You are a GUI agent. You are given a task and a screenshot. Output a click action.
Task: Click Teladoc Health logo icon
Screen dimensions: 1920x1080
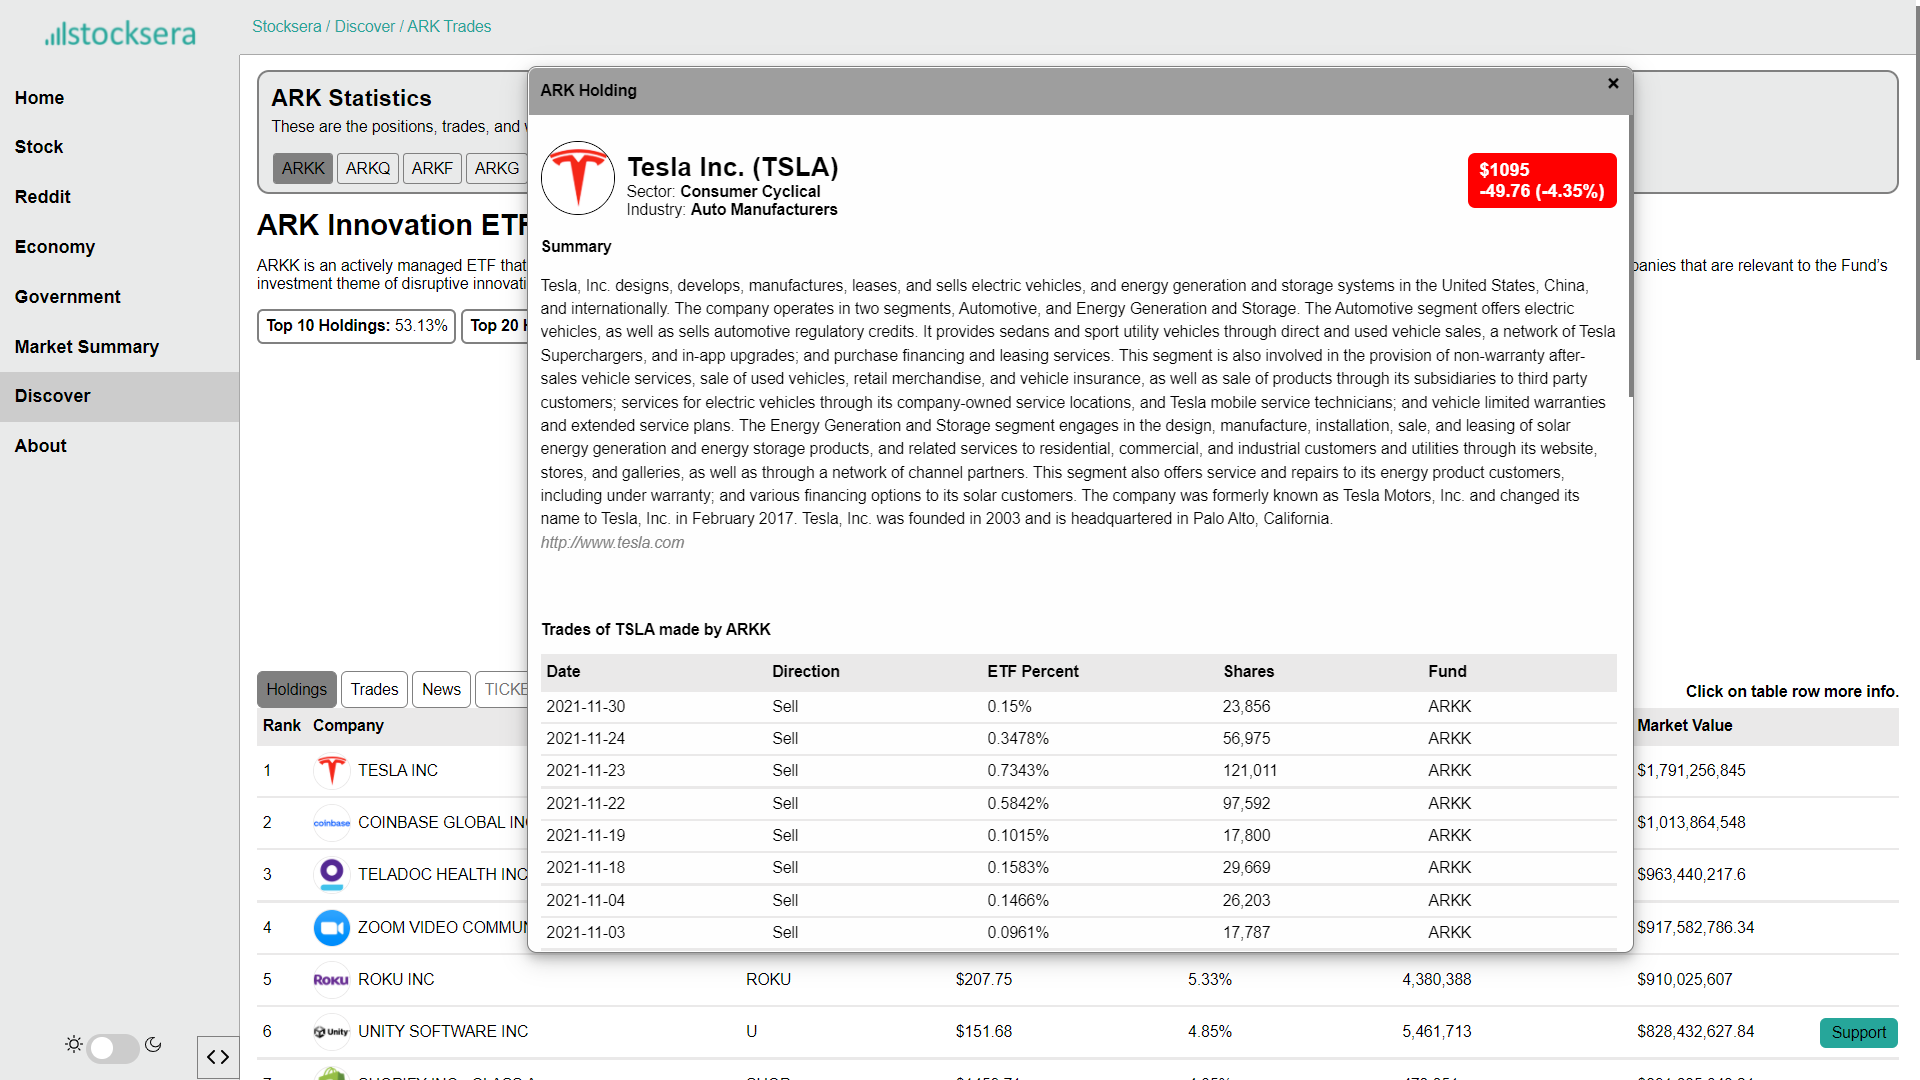point(331,875)
